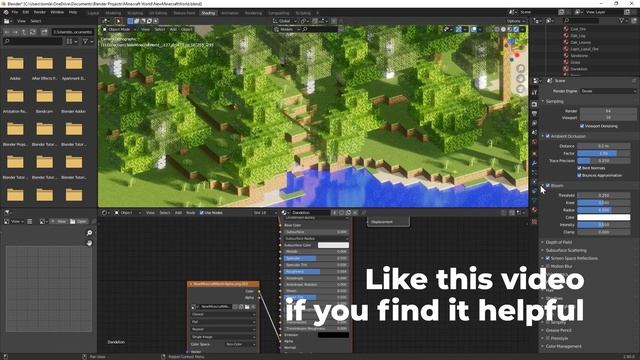Toggle the Bloom checkbox
This screenshot has width=640, height=360.
pos(548,186)
